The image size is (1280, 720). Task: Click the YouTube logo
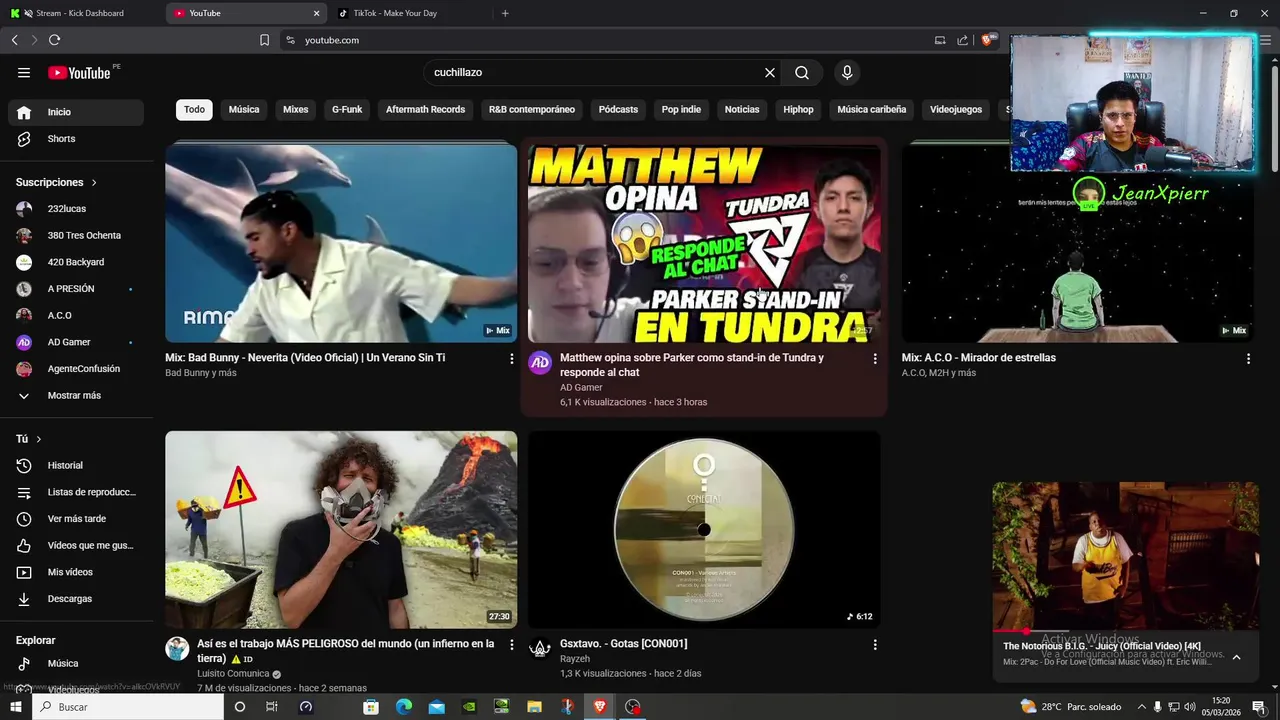point(79,72)
